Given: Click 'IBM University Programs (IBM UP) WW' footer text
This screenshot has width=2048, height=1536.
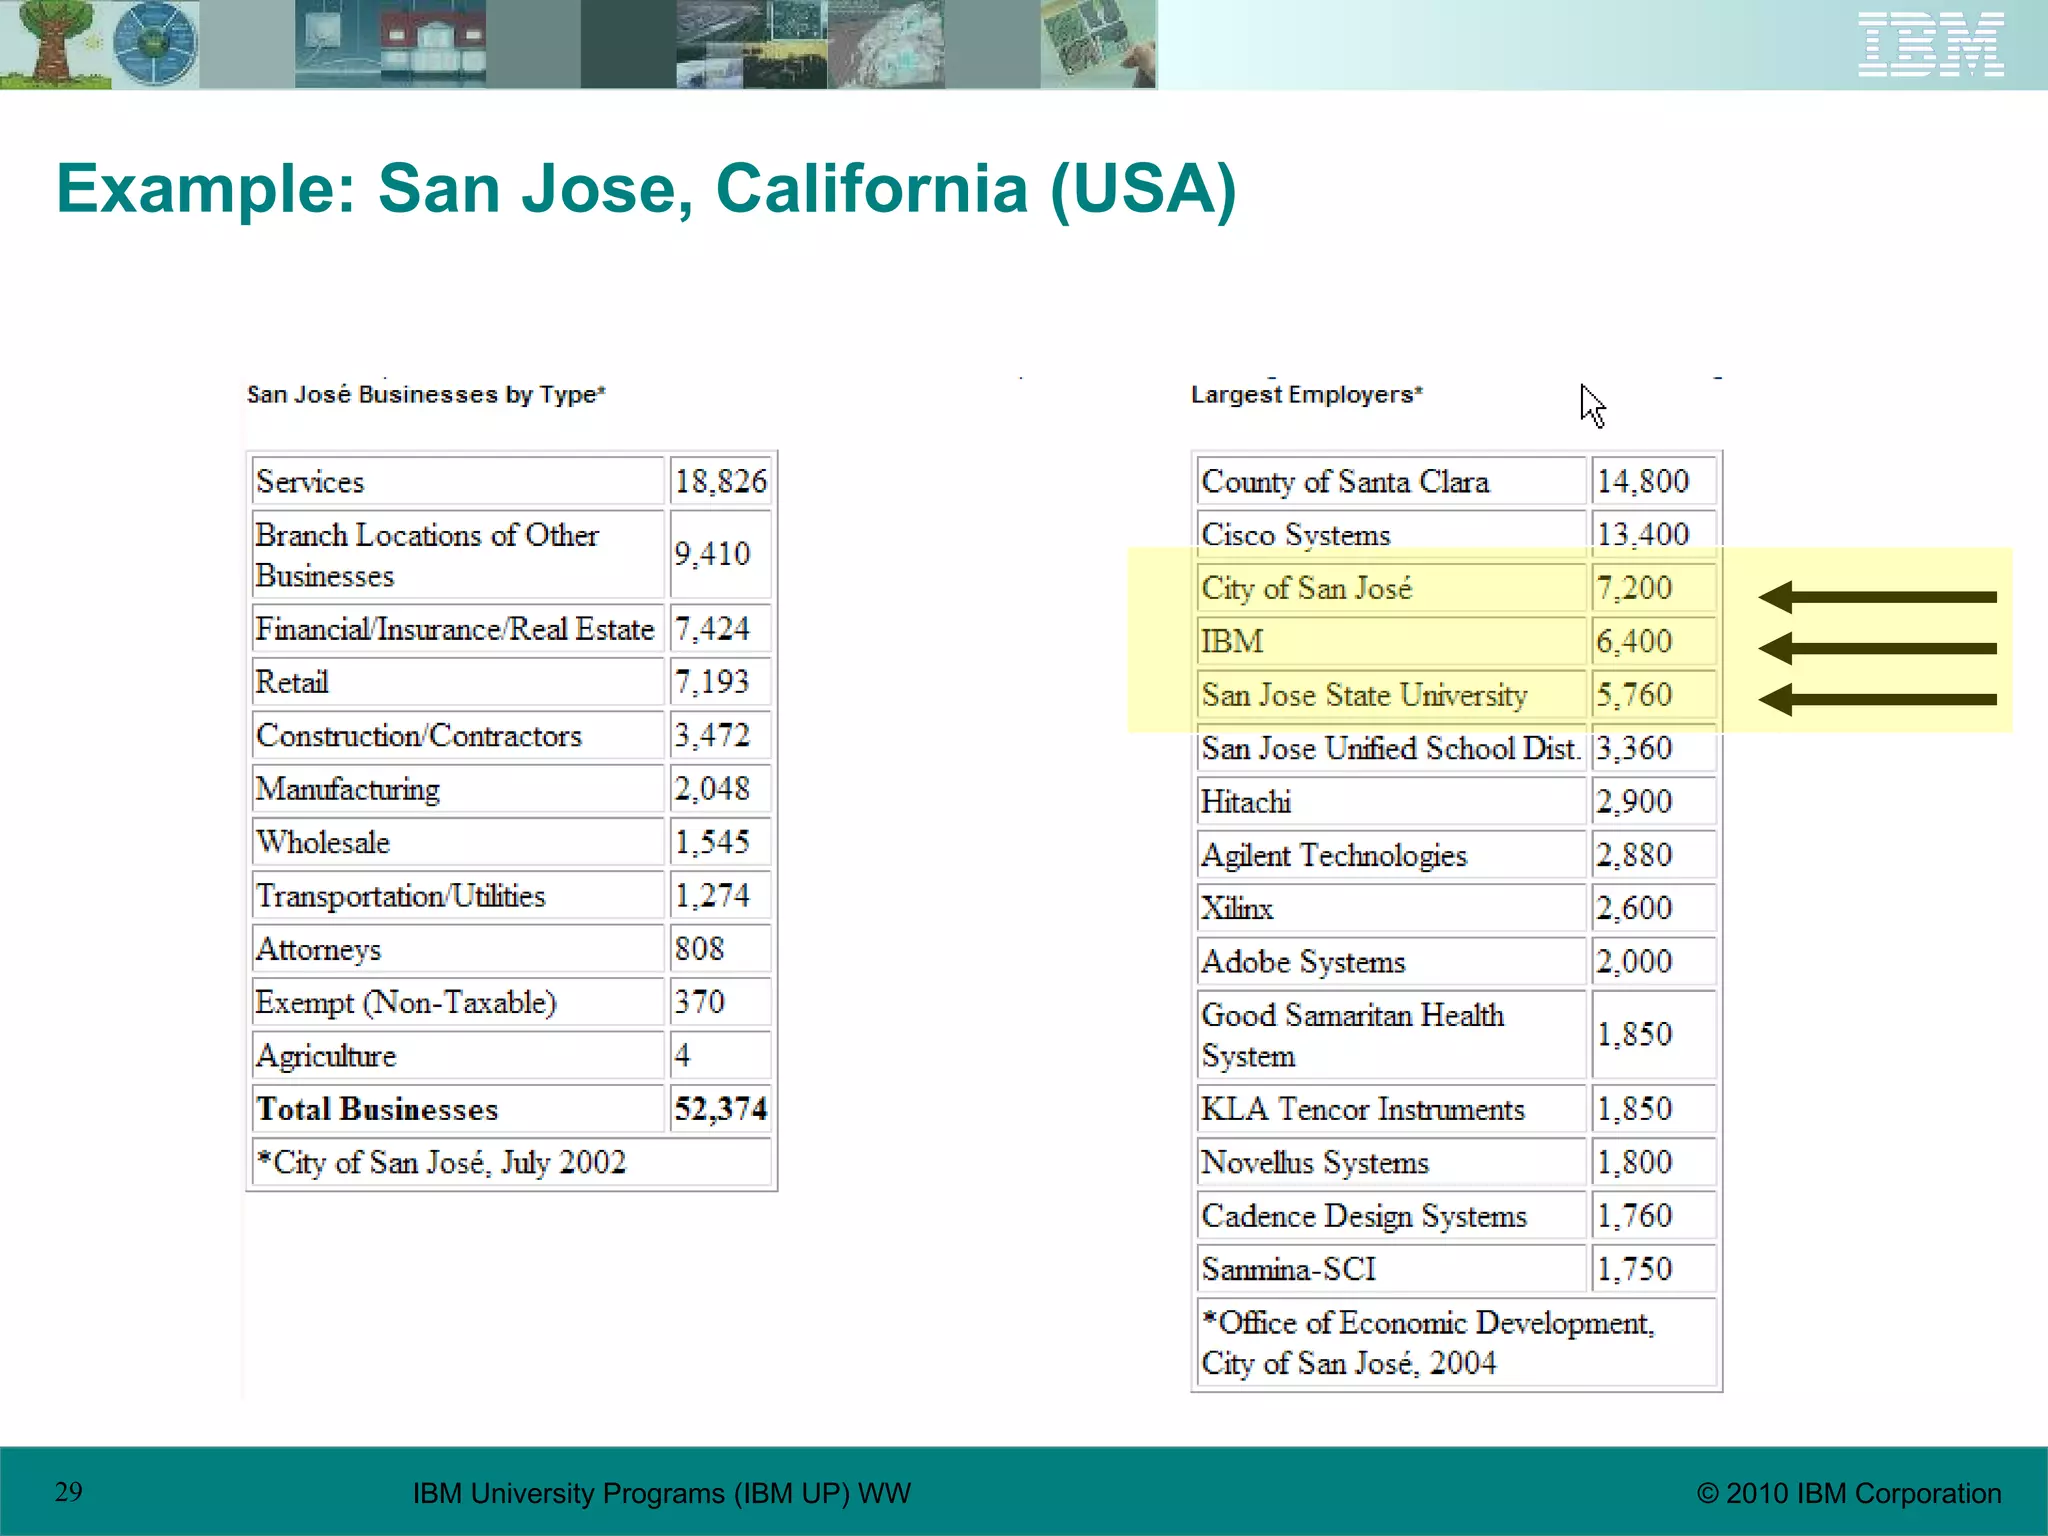Looking at the screenshot, I should pyautogui.click(x=662, y=1493).
